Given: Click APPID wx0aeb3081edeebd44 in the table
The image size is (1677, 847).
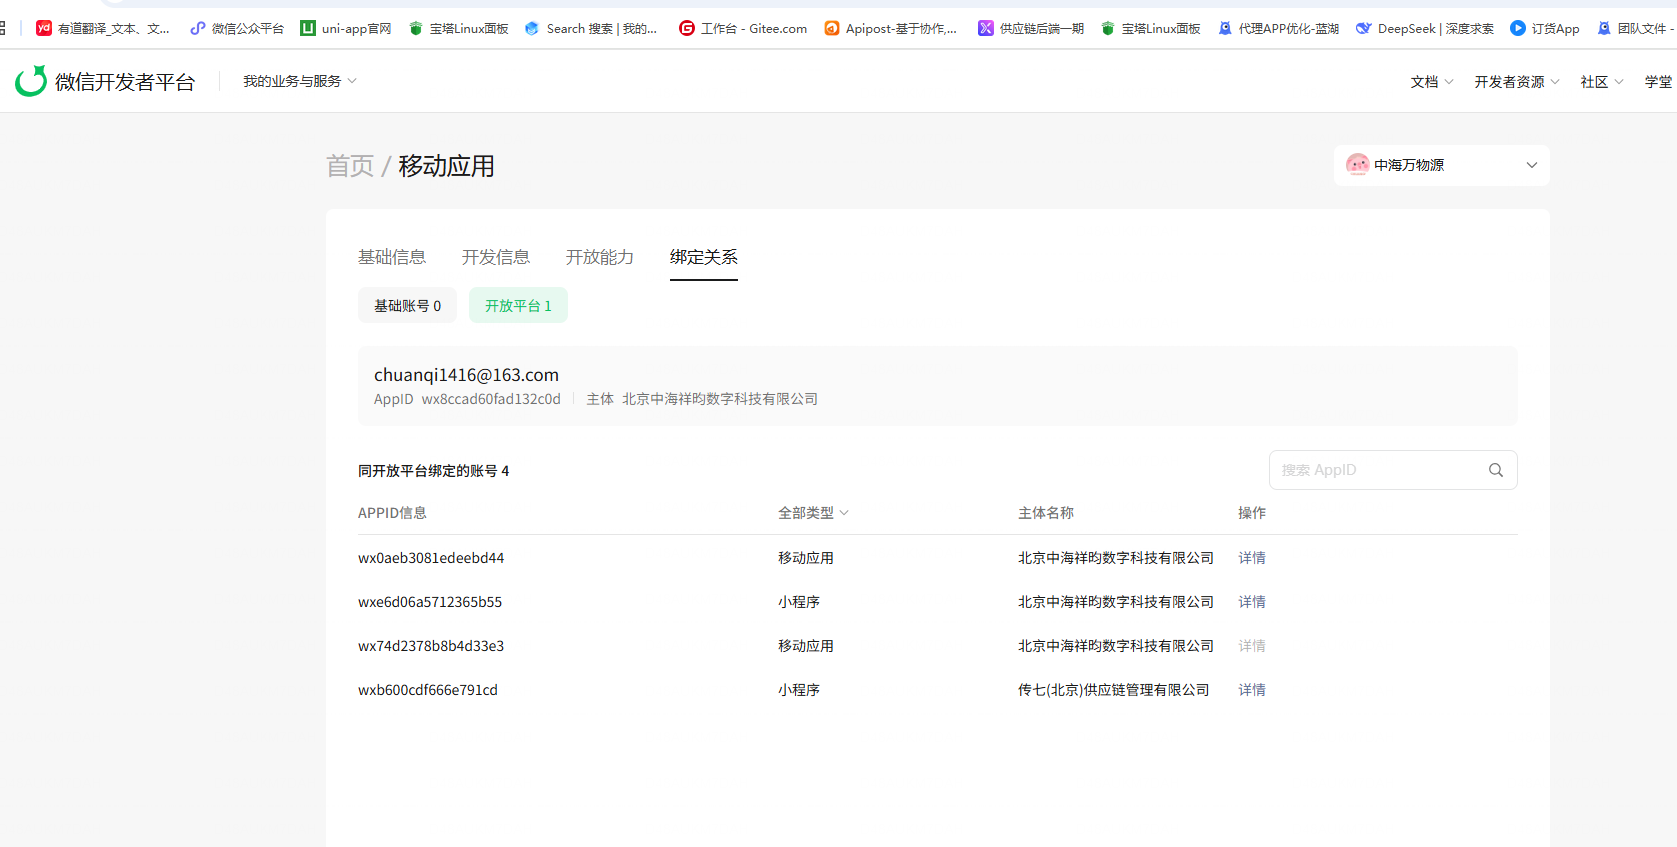Looking at the screenshot, I should [431, 558].
